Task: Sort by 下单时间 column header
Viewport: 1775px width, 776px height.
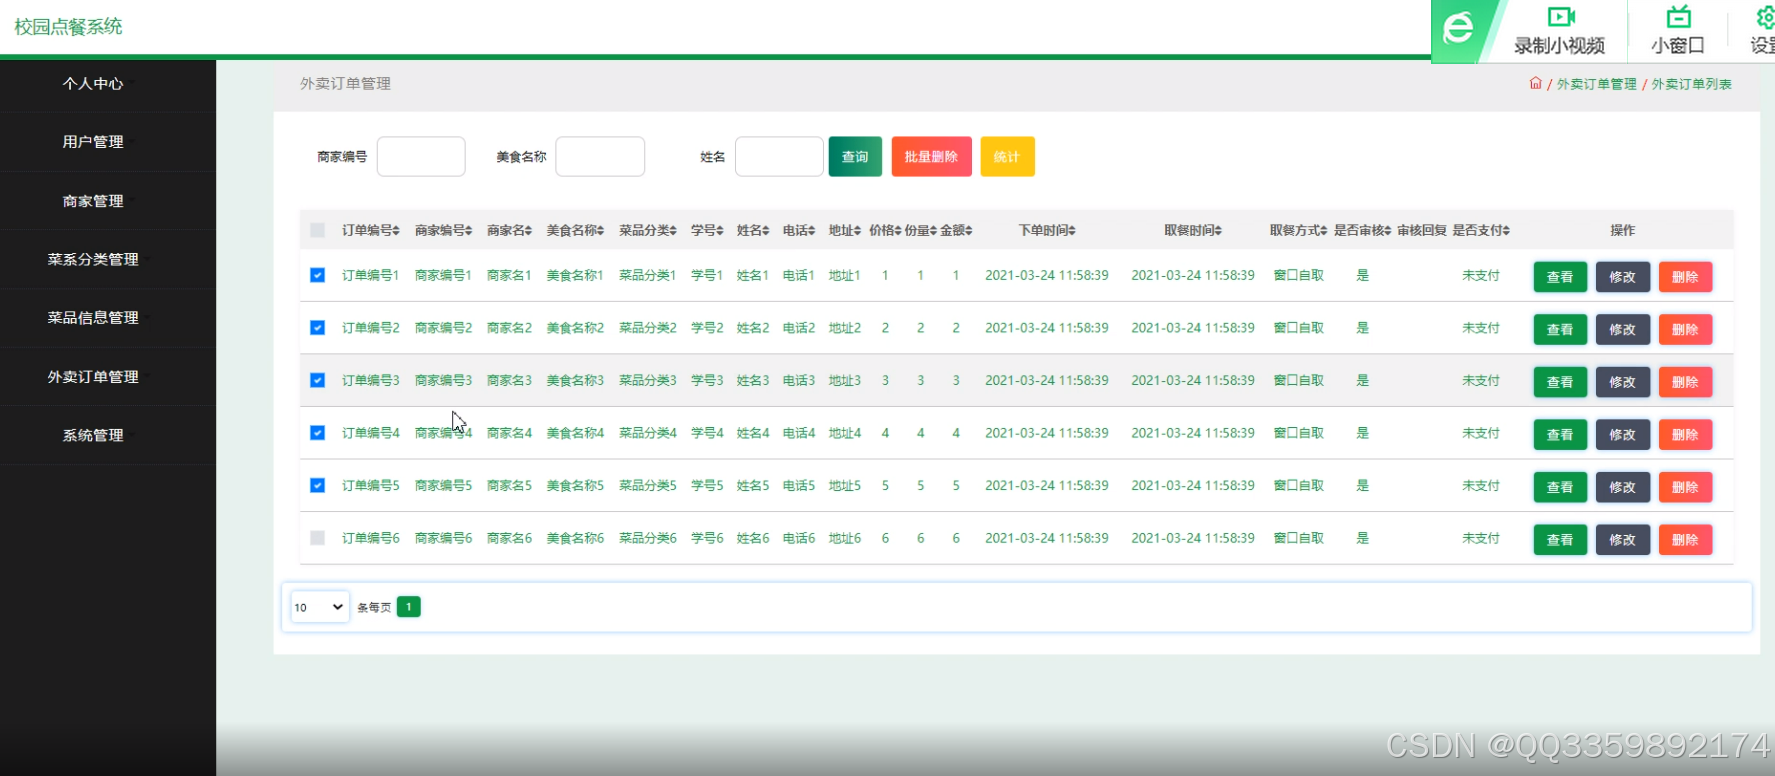Action: pos(1047,231)
